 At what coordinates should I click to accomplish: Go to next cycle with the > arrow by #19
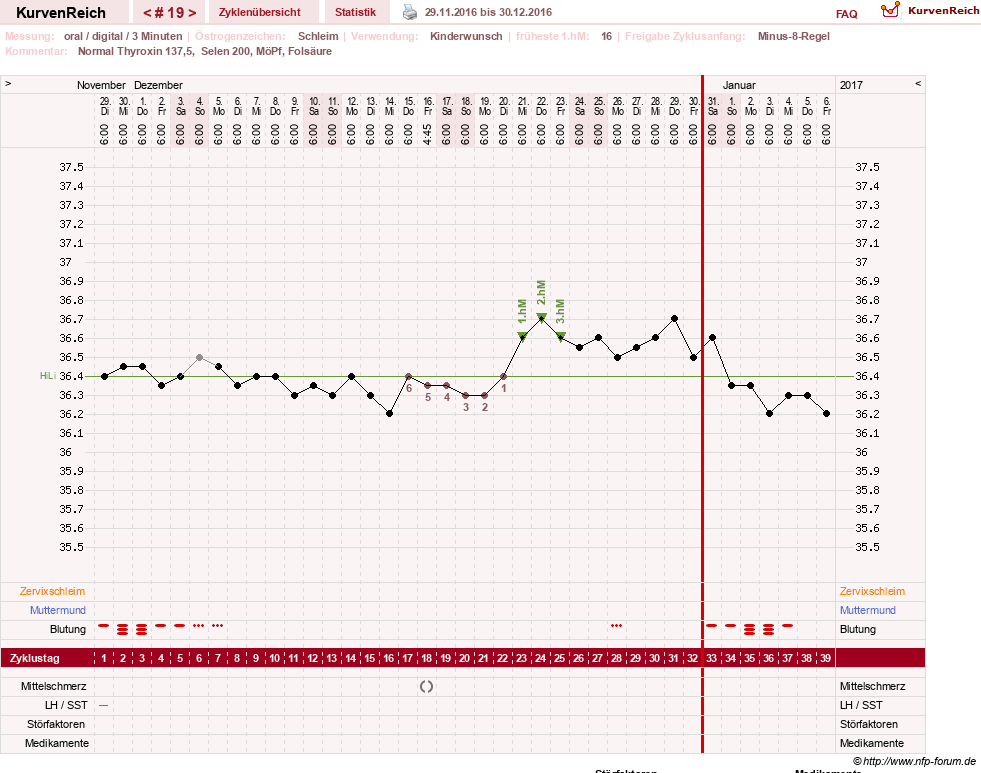click(192, 13)
